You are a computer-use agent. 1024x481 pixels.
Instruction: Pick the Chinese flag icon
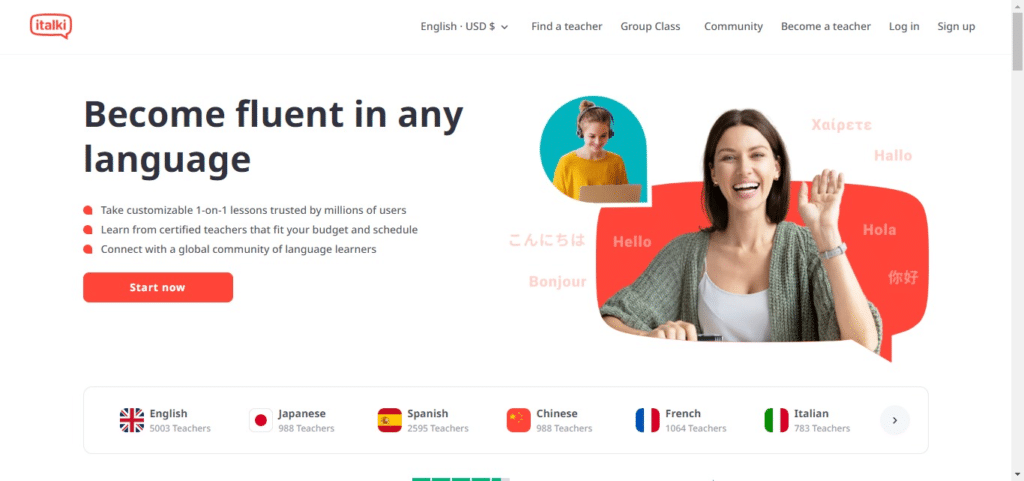519,420
